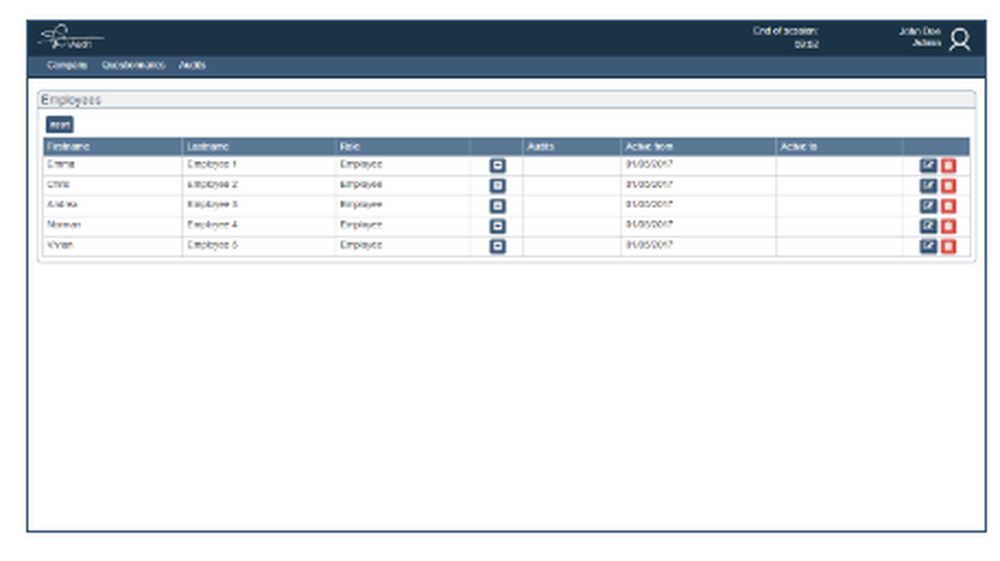Open the Company menu

coord(67,65)
